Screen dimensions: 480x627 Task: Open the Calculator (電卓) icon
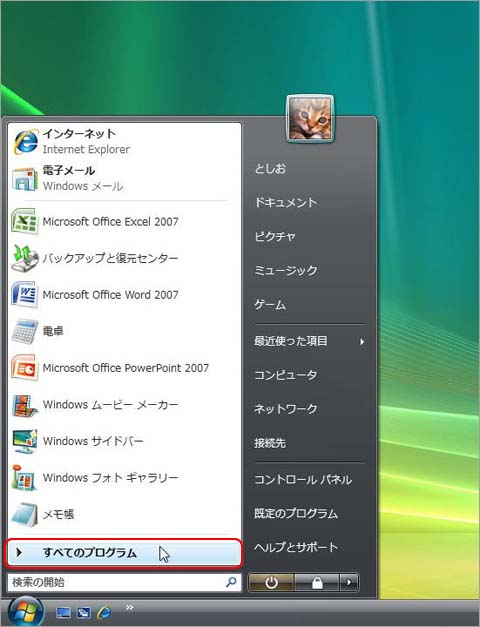point(25,331)
